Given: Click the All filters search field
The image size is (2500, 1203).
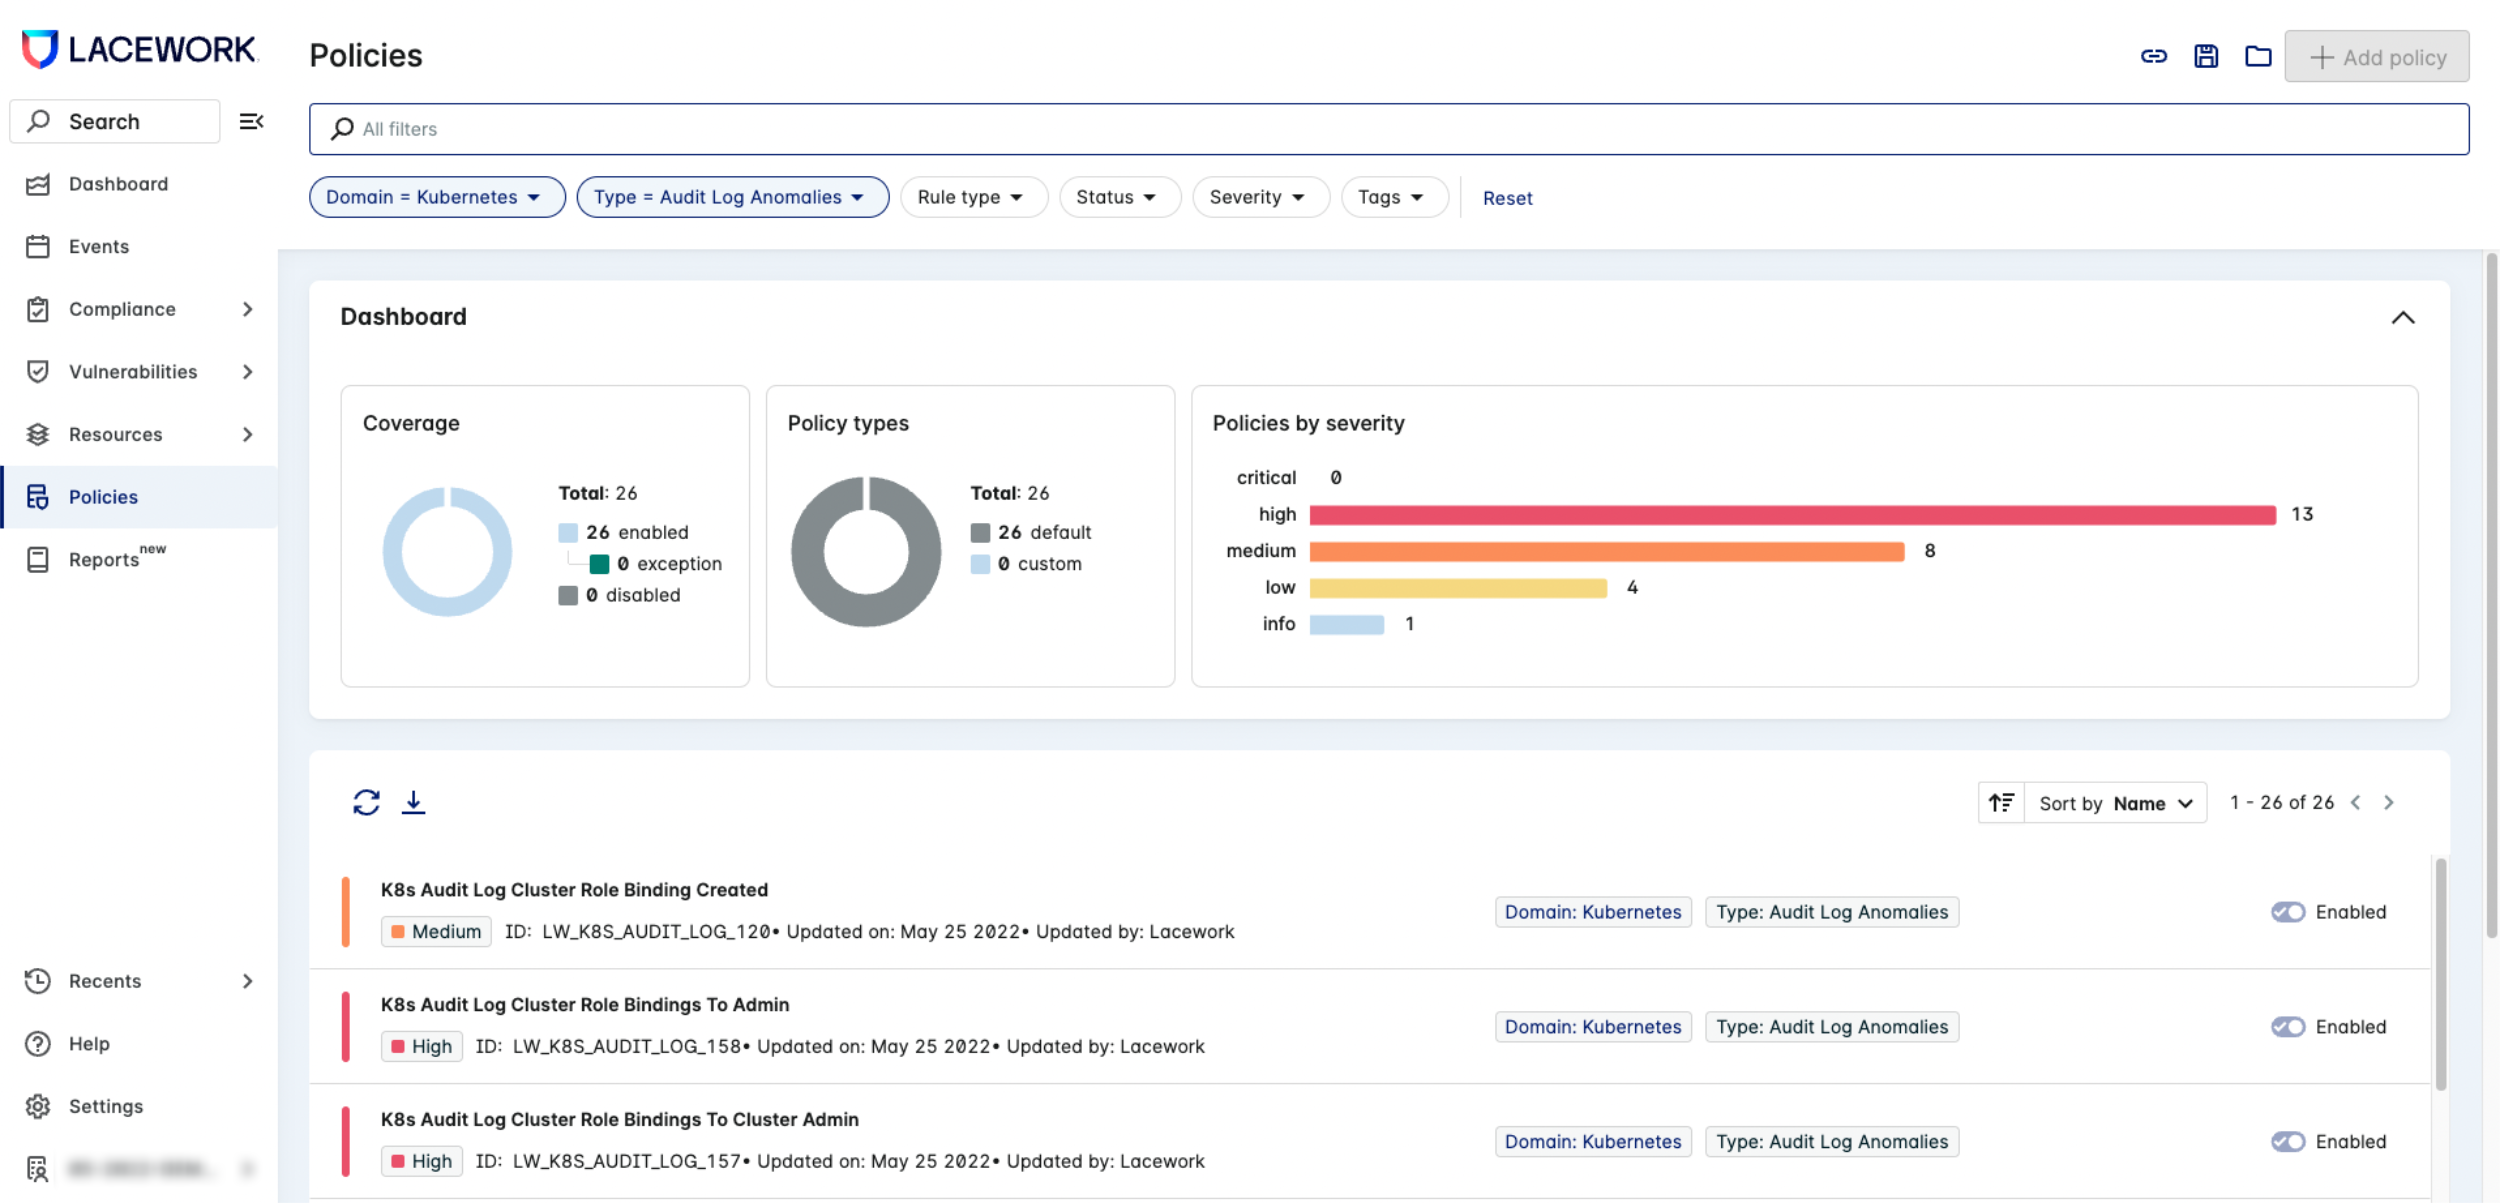Looking at the screenshot, I should [1388, 129].
